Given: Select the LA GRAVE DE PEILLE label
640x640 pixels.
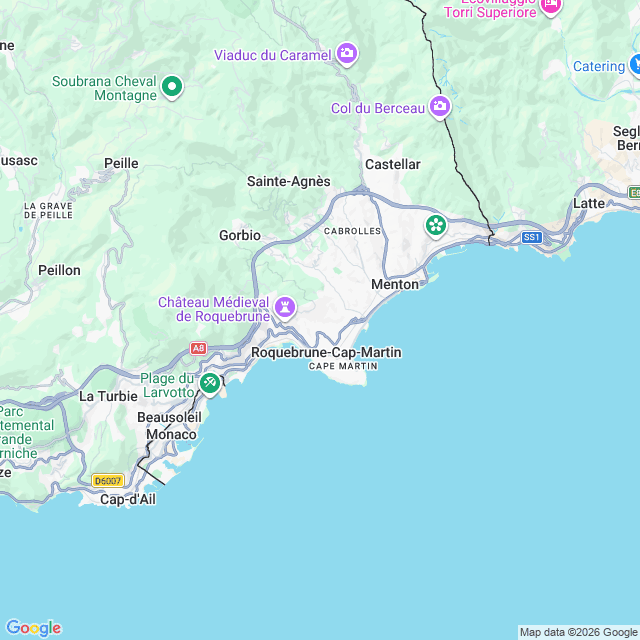Looking at the screenshot, I should 48,211.
